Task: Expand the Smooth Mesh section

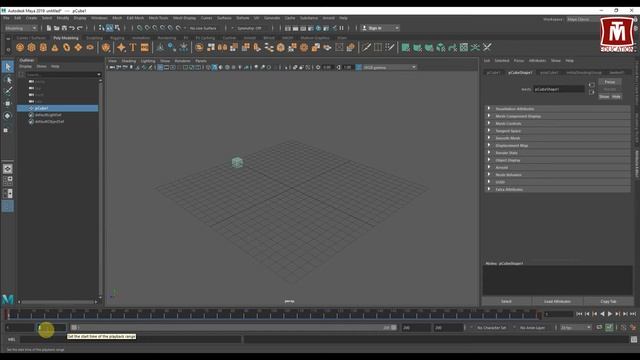Action: pyautogui.click(x=558, y=138)
